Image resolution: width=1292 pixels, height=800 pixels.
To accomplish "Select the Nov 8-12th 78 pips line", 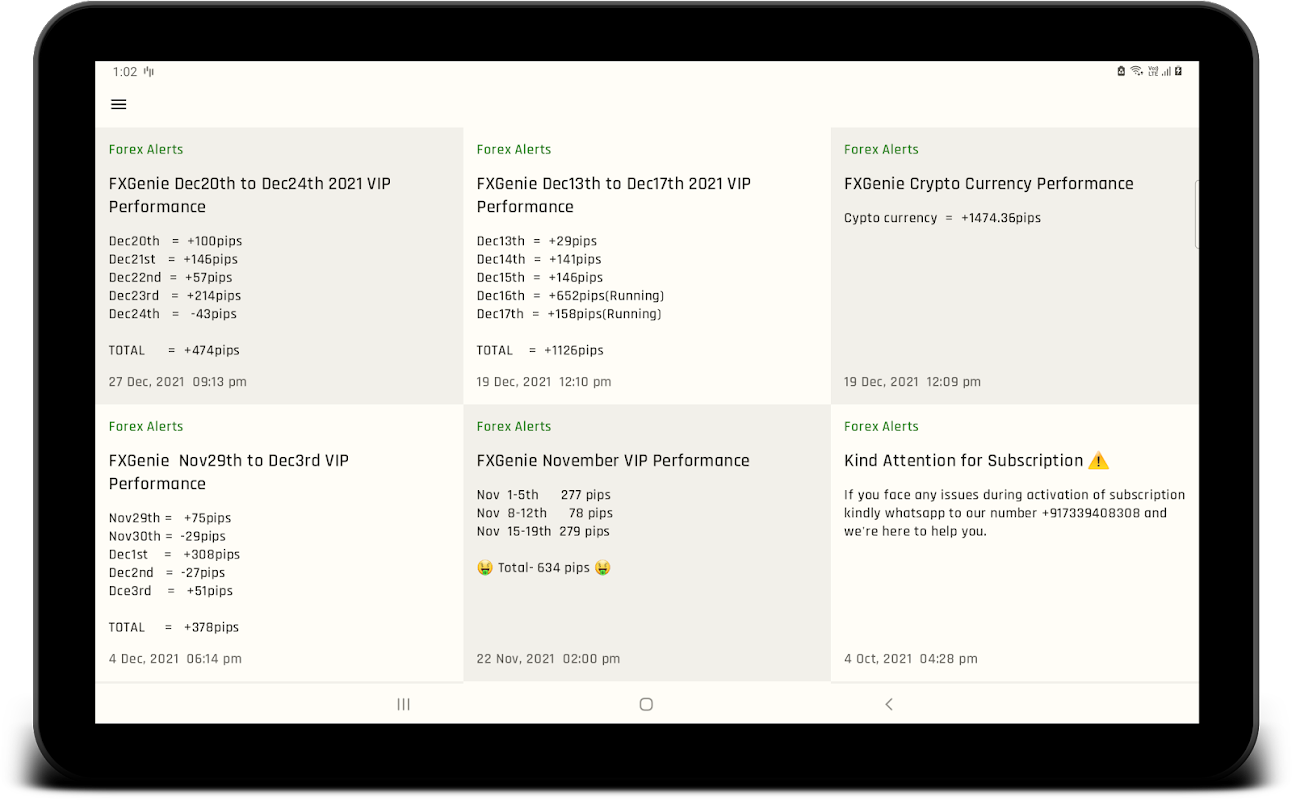I will pyautogui.click(x=545, y=513).
